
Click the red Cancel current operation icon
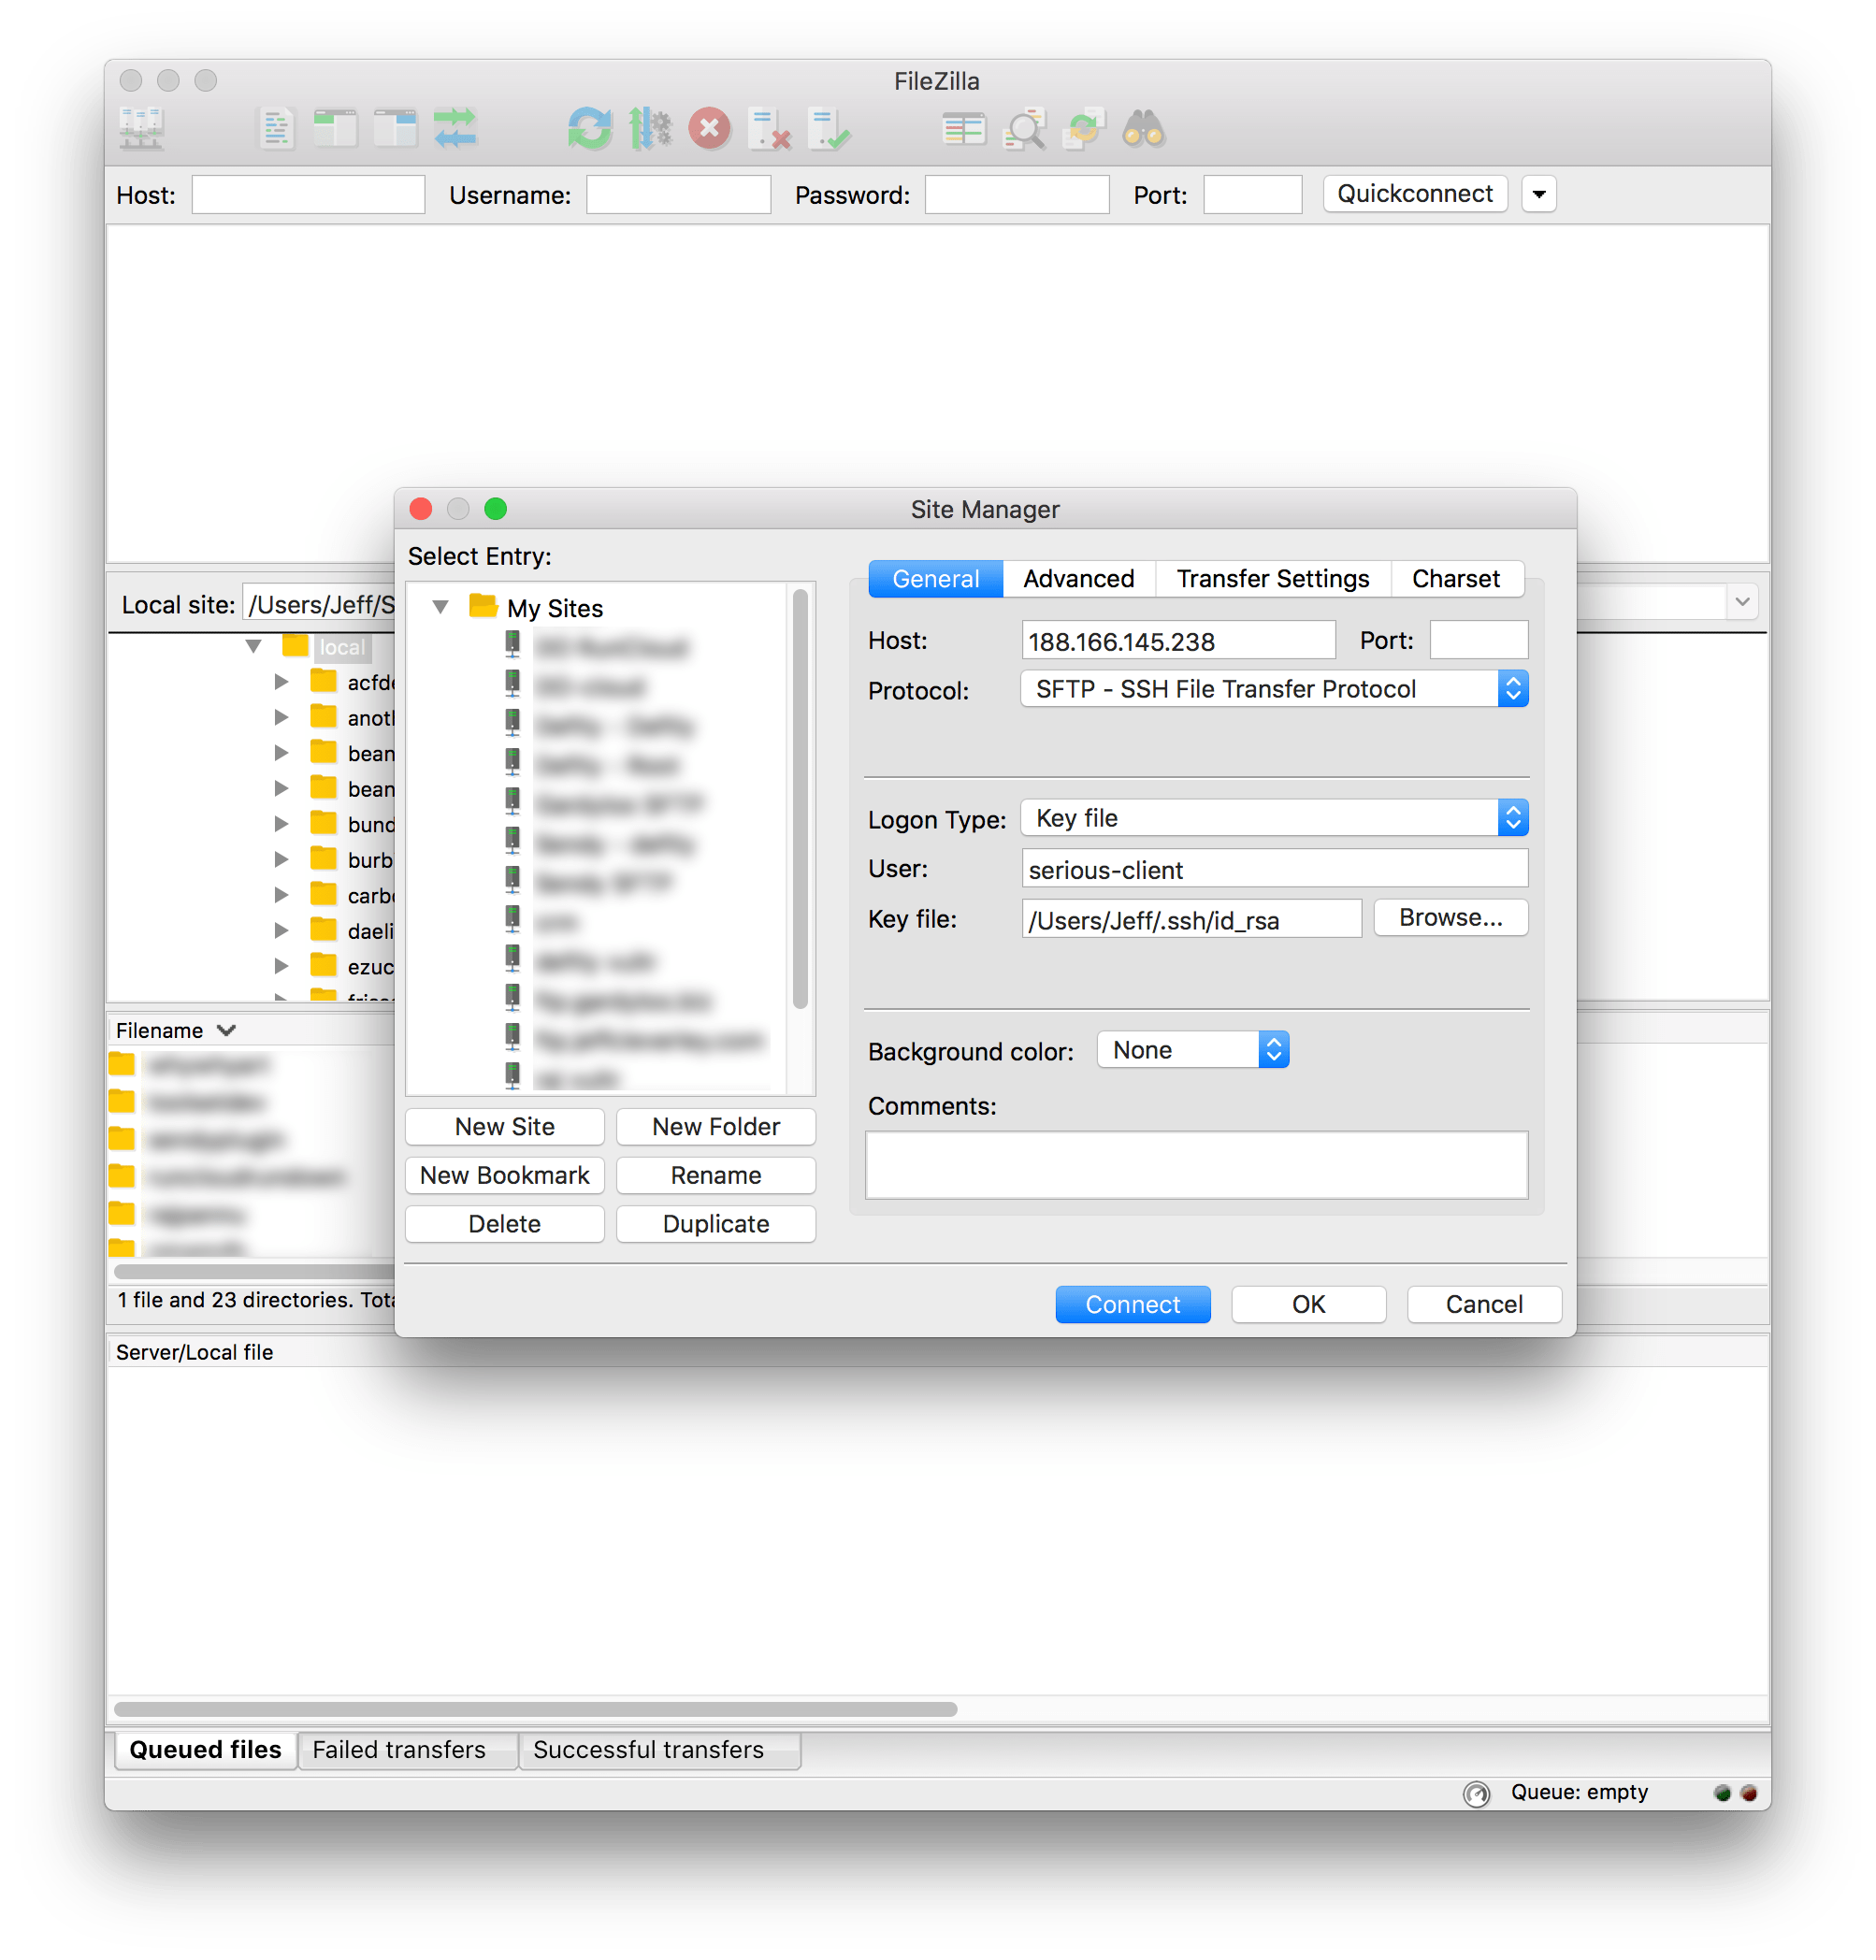710,129
